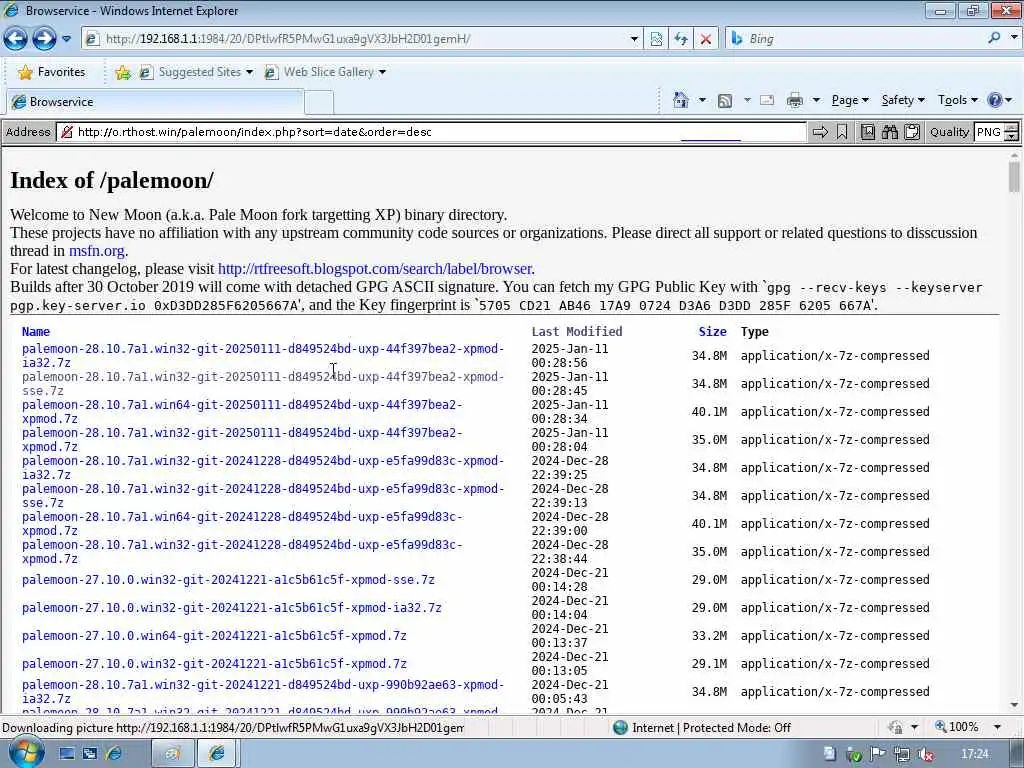
Task: Click the Last Modified column header text
Action: 577,332
